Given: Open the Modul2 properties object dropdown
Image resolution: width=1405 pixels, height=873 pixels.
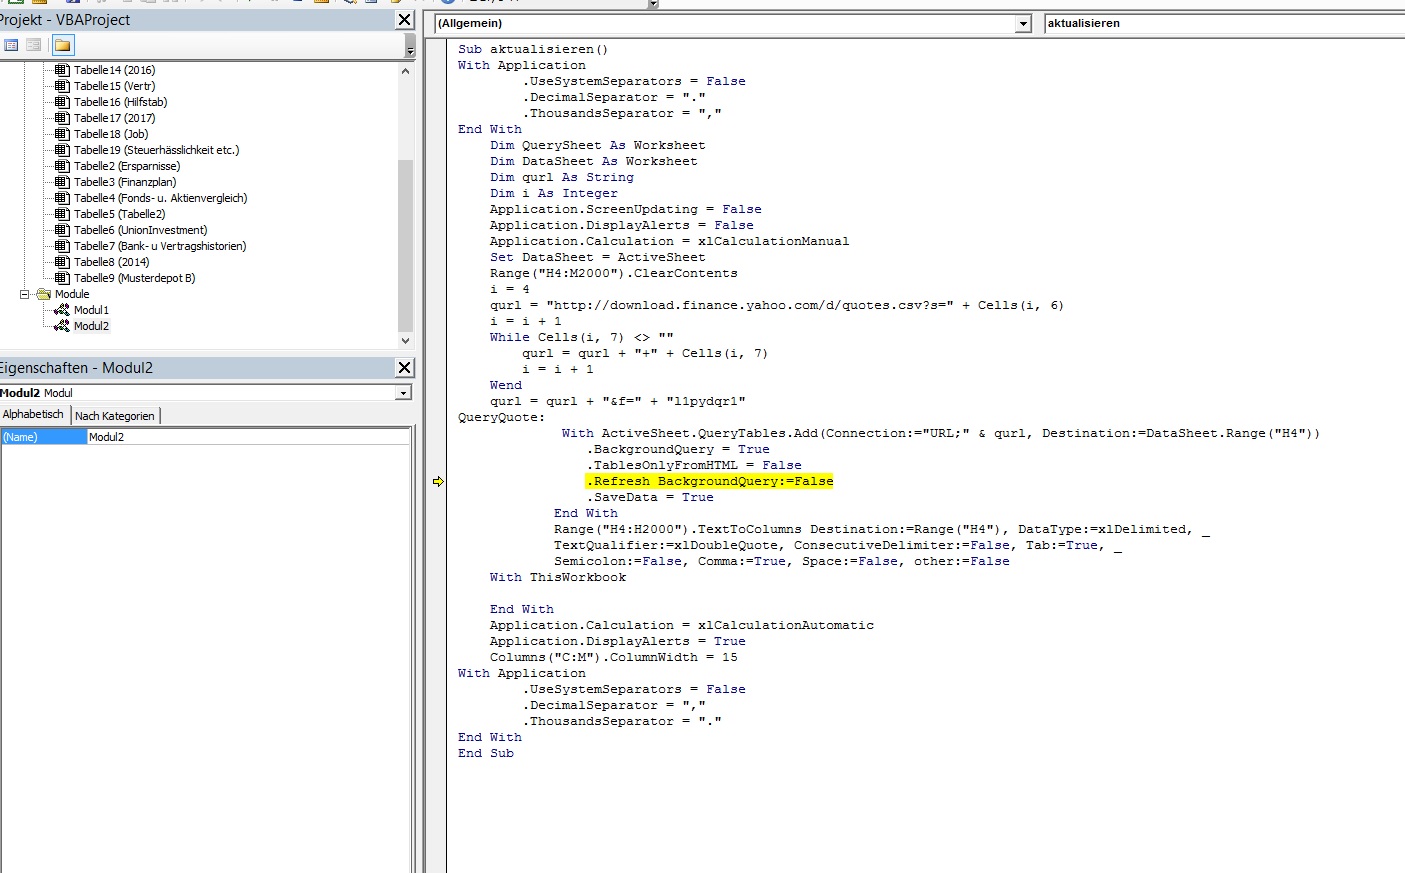Looking at the screenshot, I should click(x=403, y=393).
